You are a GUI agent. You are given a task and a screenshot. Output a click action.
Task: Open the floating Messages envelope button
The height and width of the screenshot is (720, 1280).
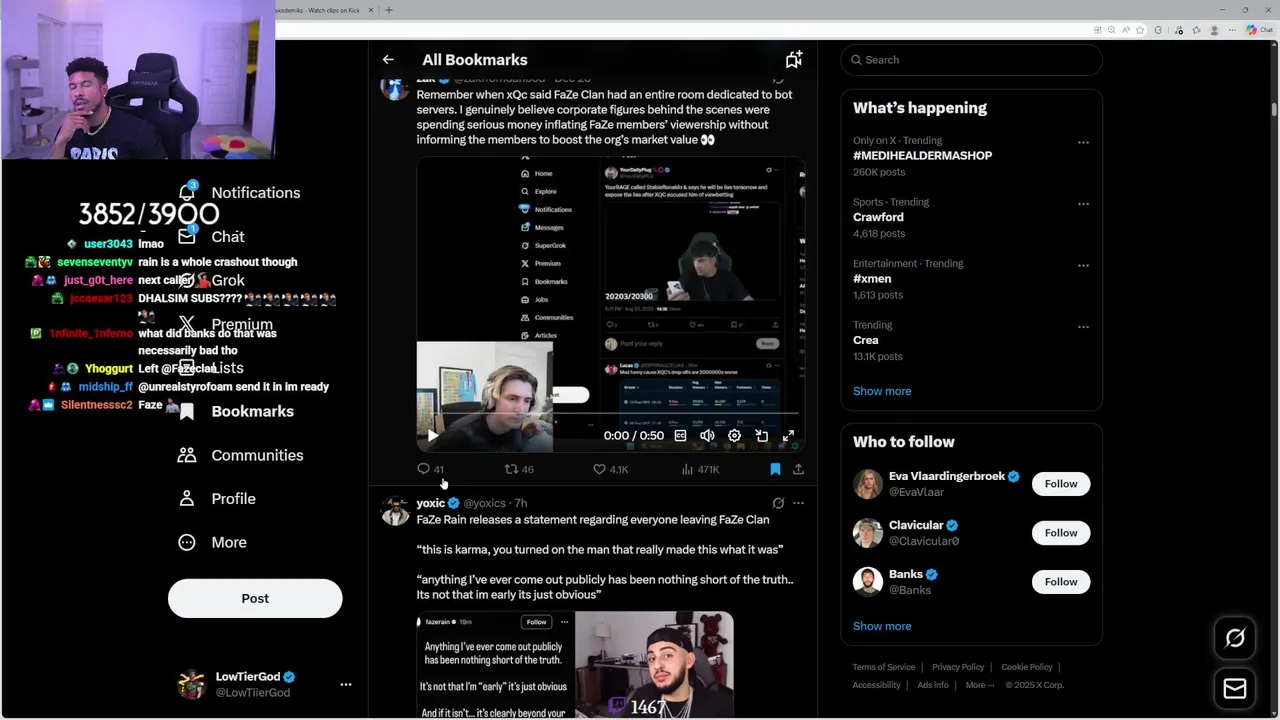(x=1235, y=689)
